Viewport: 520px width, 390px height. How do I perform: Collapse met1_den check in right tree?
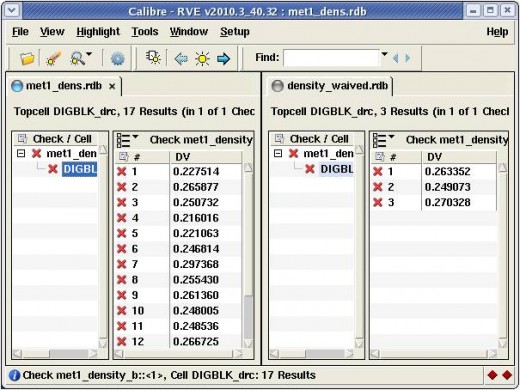[278, 153]
